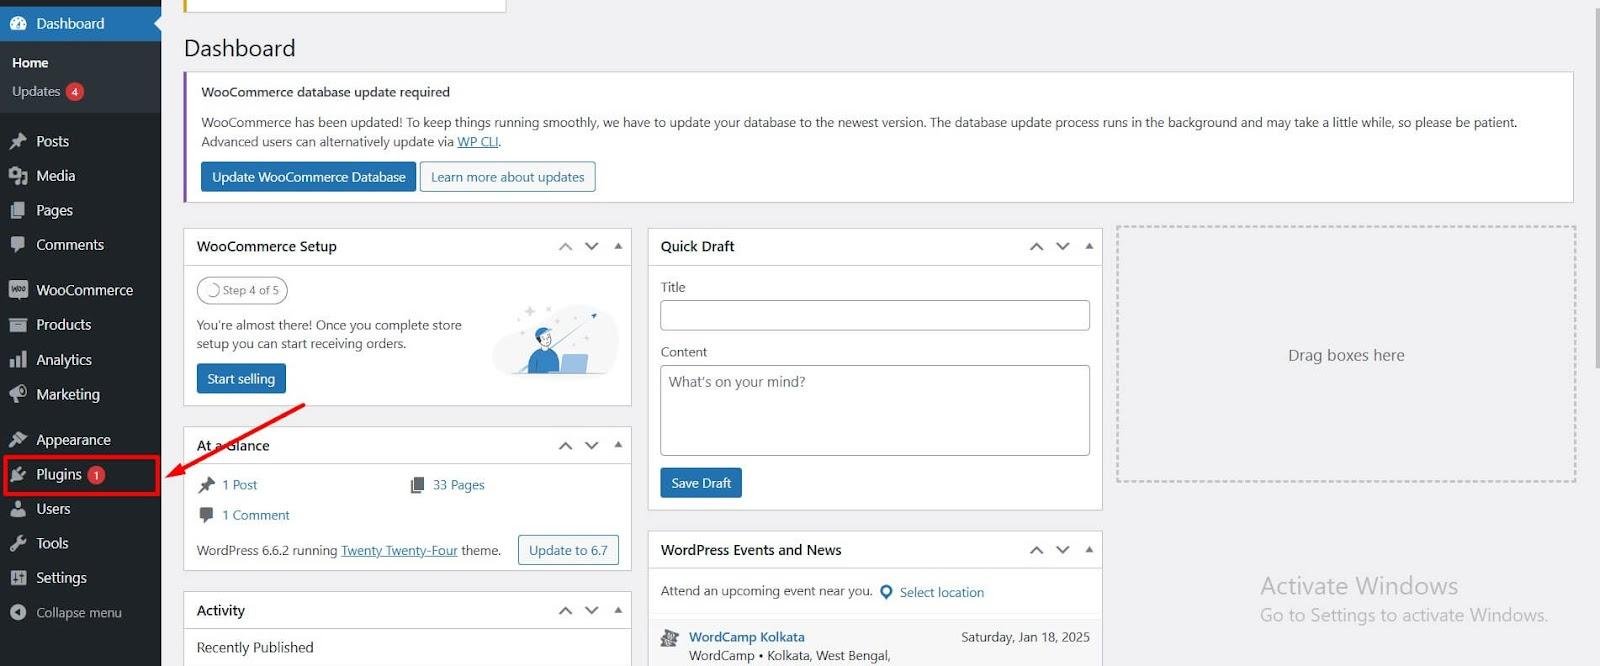Viewport: 1600px width, 666px height.
Task: Click the comment icon beside 1 Comment
Action: [206, 515]
